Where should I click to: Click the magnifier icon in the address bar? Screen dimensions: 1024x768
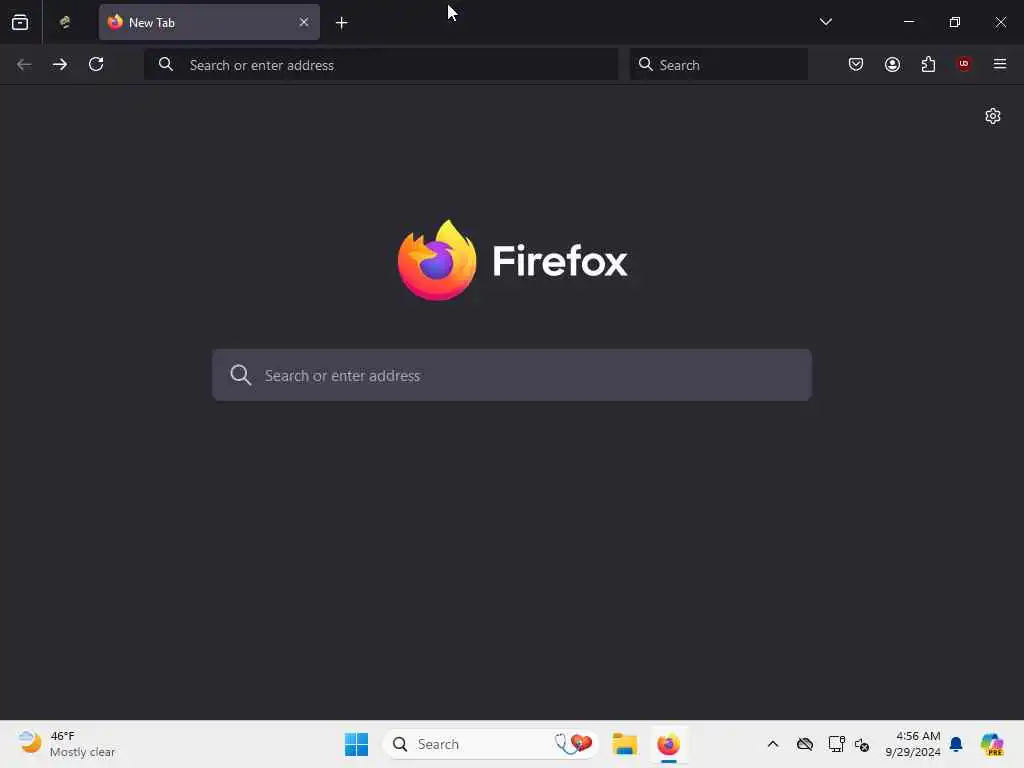(x=166, y=64)
